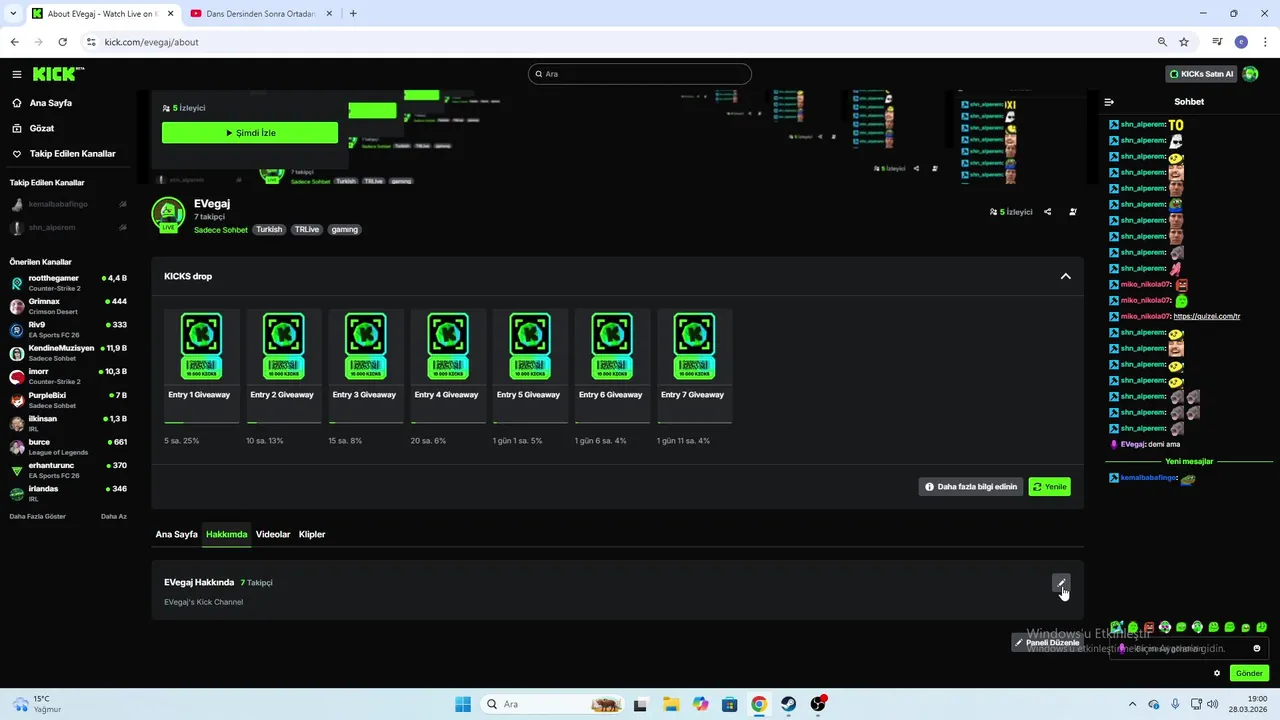Click the pencil edit icon in about panel

(x=1061, y=583)
